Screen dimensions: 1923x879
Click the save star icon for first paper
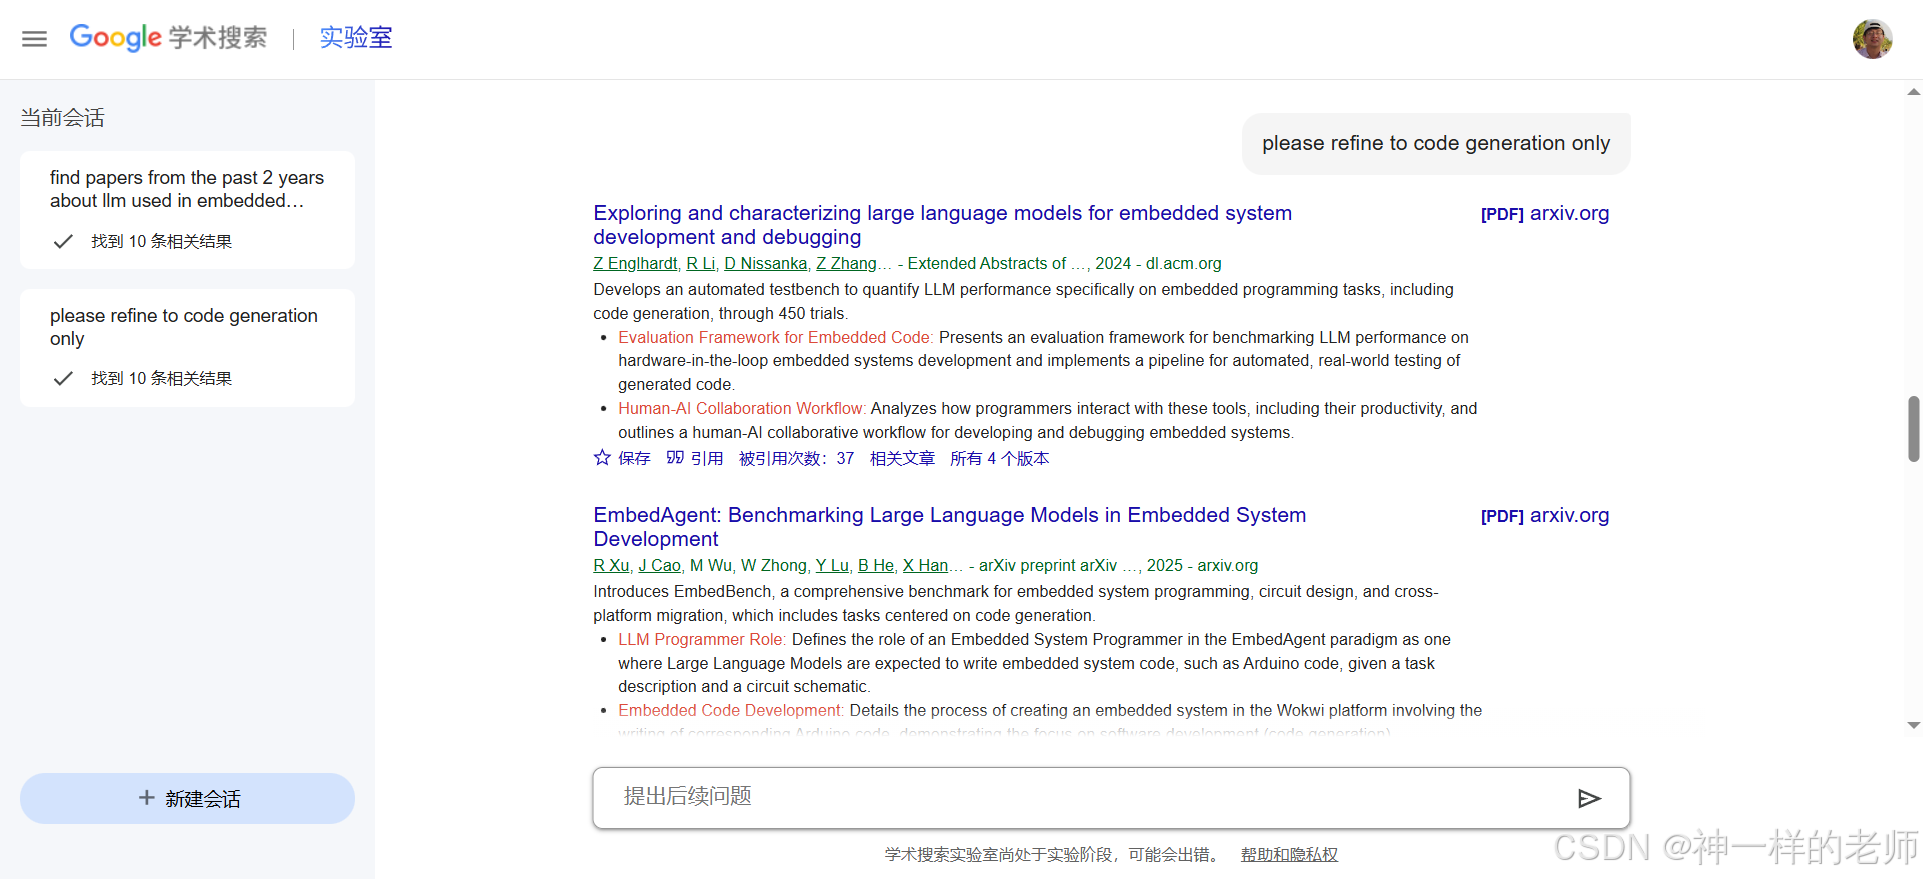[x=602, y=458]
